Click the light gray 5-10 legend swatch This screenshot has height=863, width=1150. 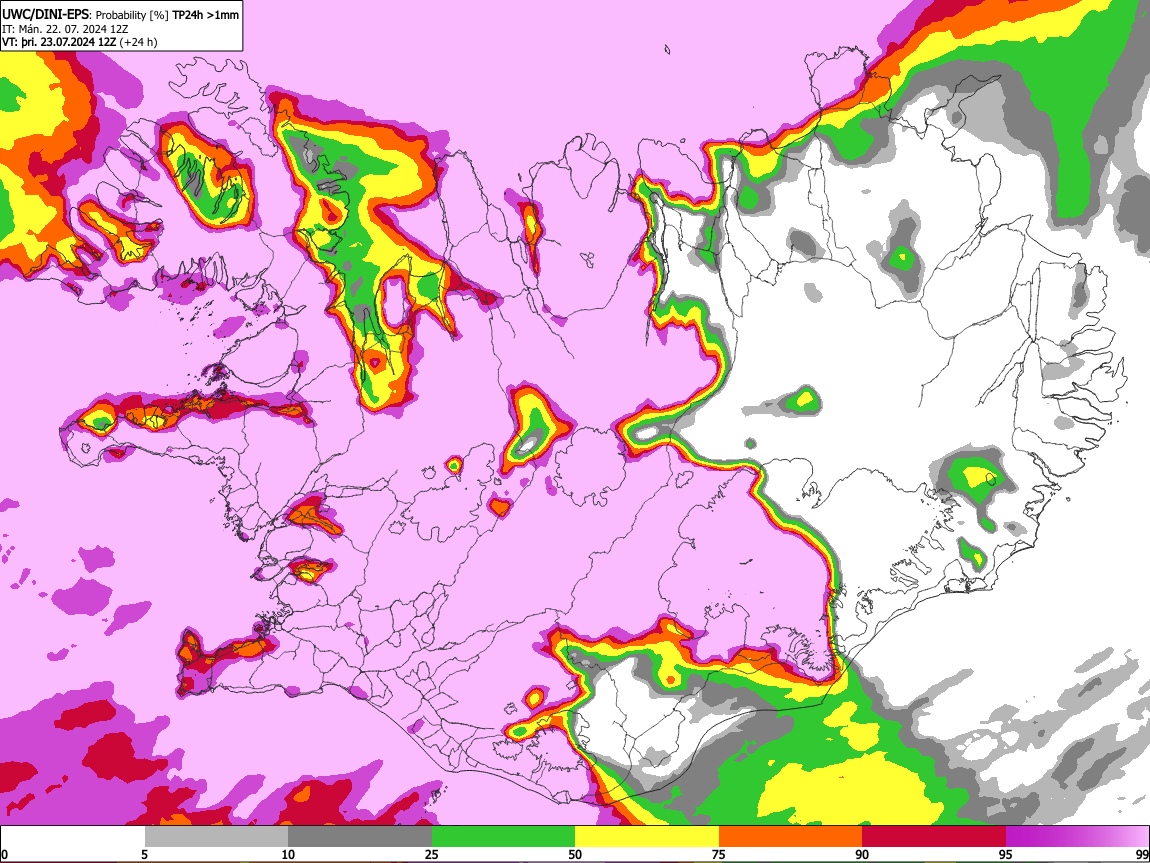click(216, 836)
